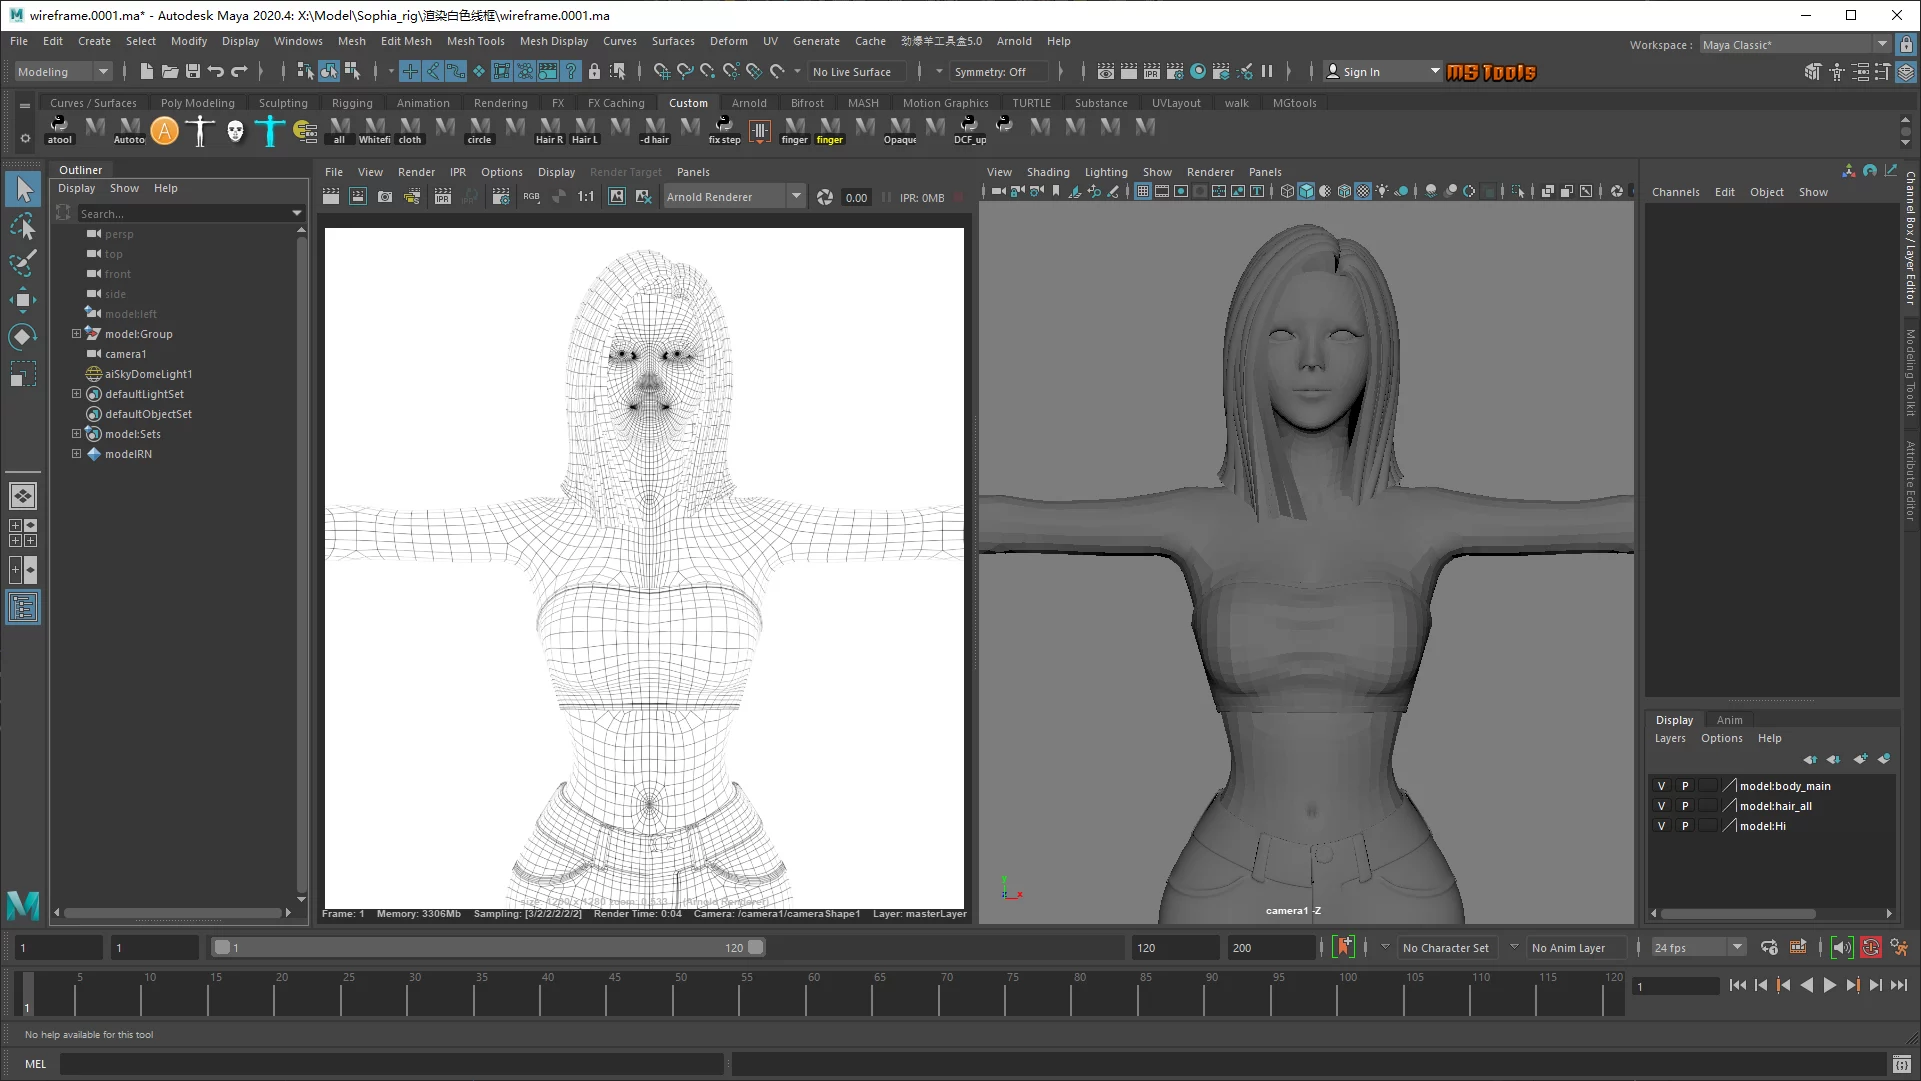
Task: Expand the defaultLightSet node
Action: [76, 394]
